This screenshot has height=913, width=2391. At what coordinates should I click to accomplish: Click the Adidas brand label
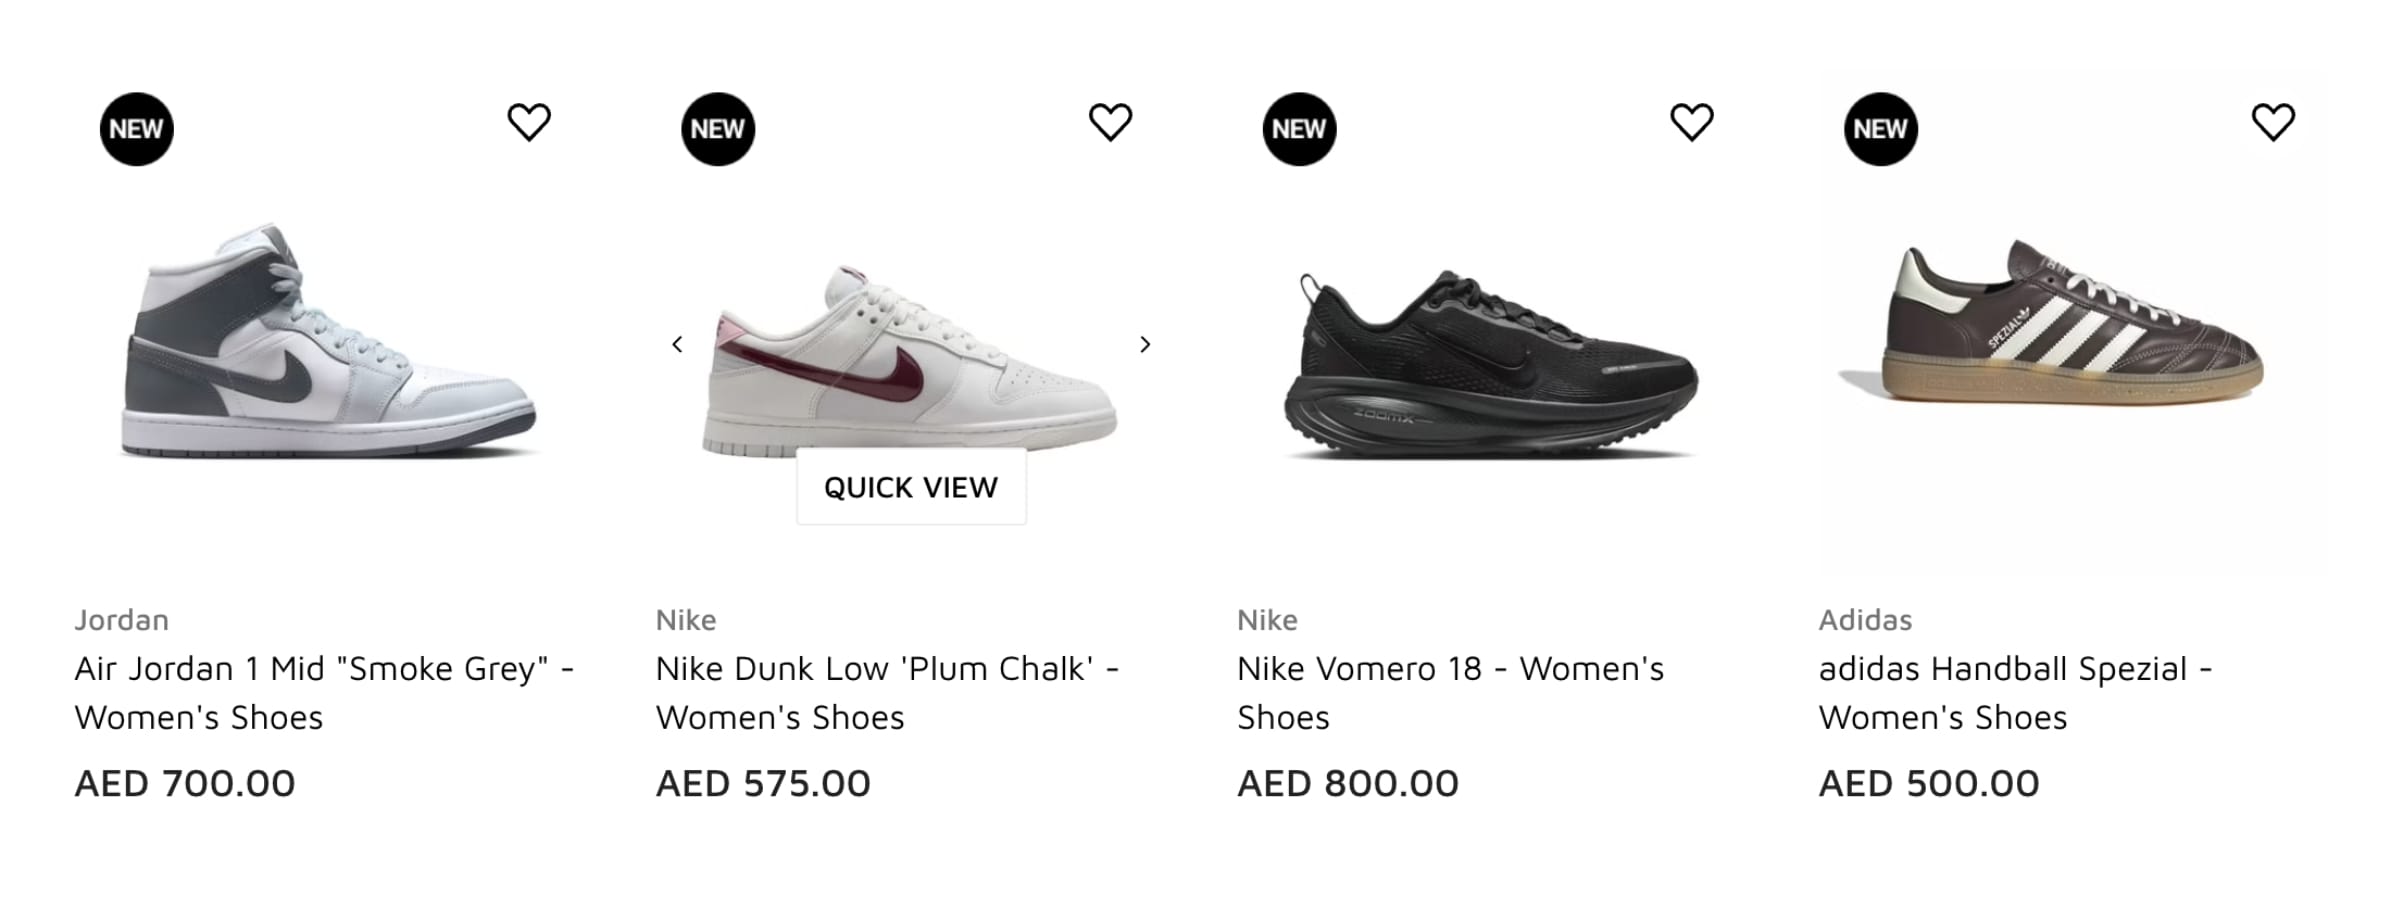1865,620
